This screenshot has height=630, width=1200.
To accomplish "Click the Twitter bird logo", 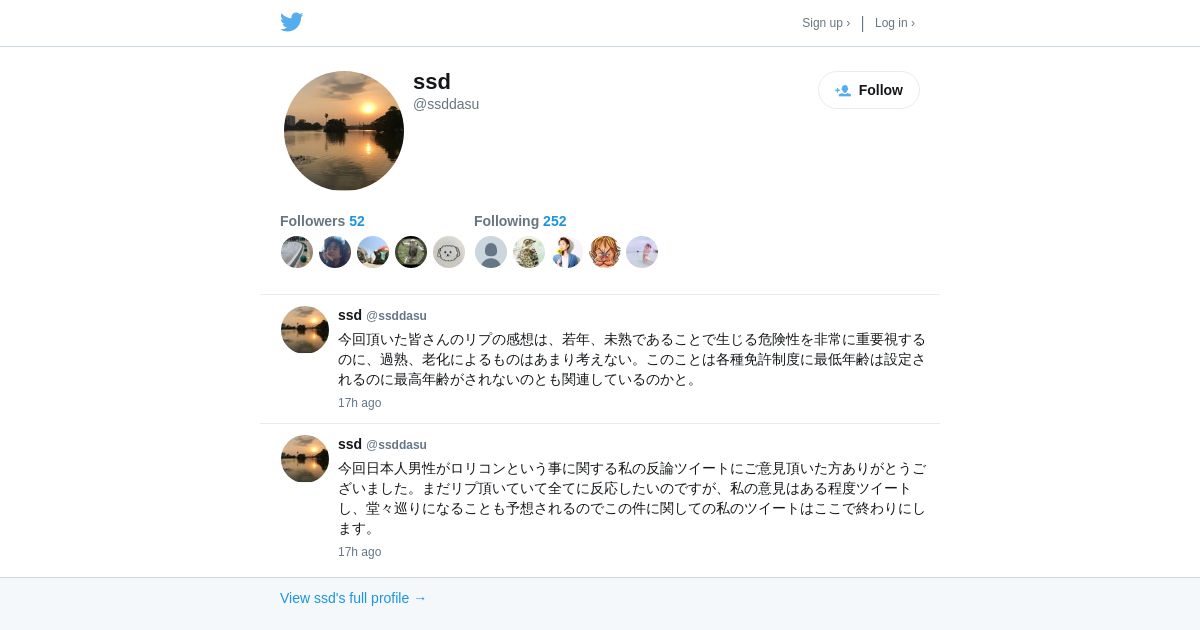I will (291, 22).
